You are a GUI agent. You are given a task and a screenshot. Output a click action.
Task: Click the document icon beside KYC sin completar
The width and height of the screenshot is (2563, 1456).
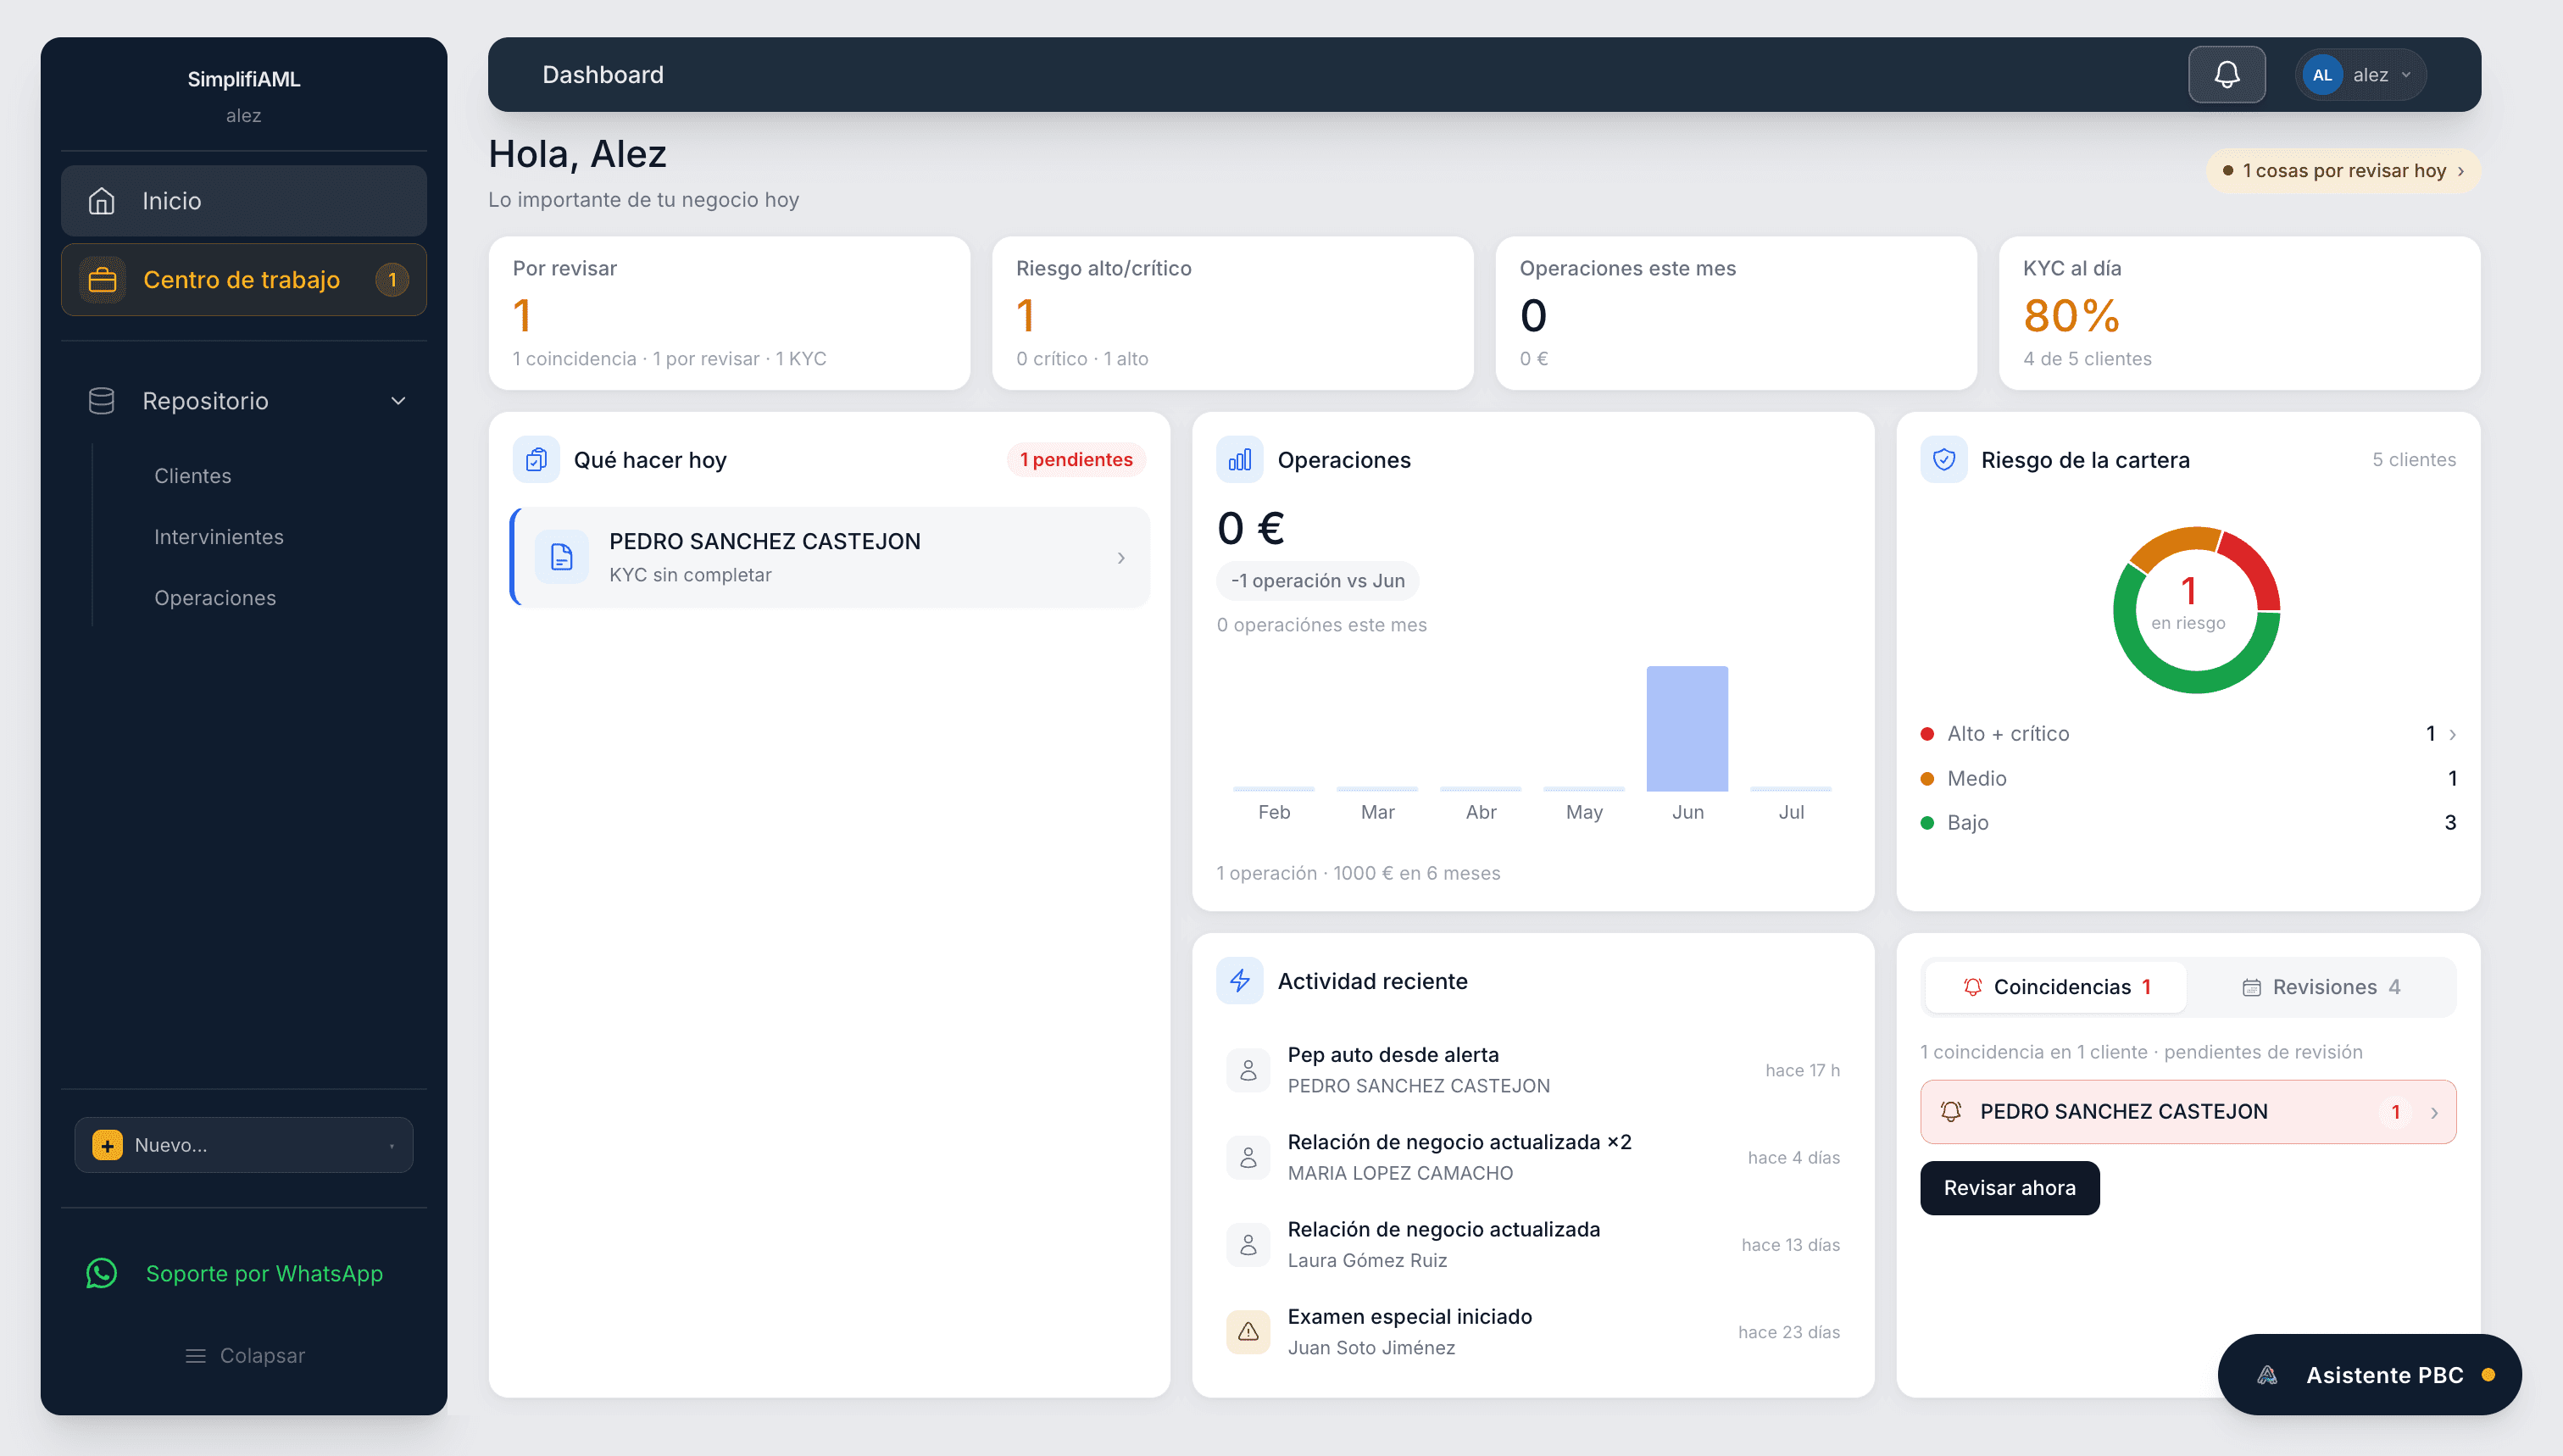[562, 557]
